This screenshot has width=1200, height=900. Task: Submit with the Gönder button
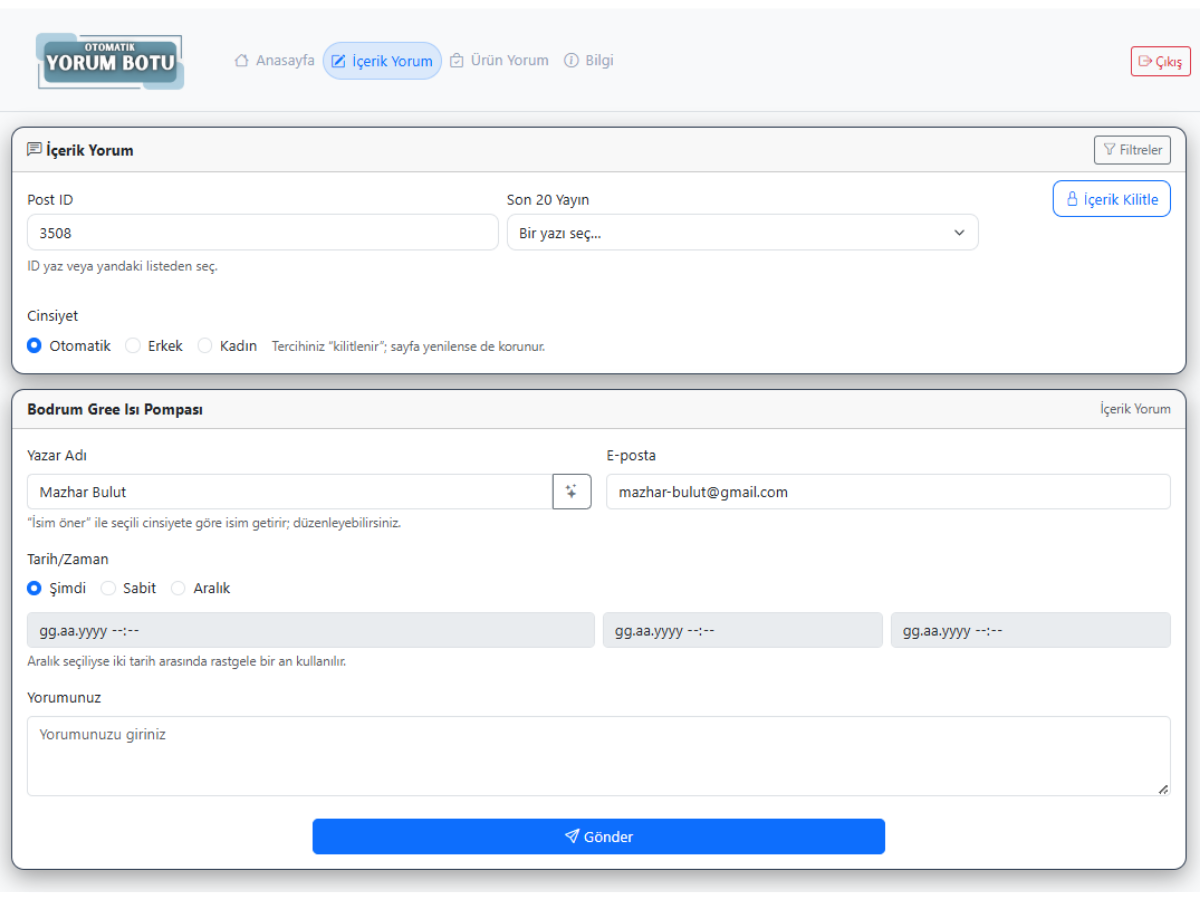tap(598, 837)
